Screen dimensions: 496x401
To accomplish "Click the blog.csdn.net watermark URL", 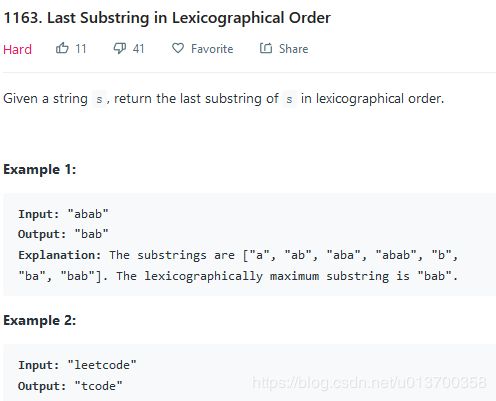I will point(369,383).
